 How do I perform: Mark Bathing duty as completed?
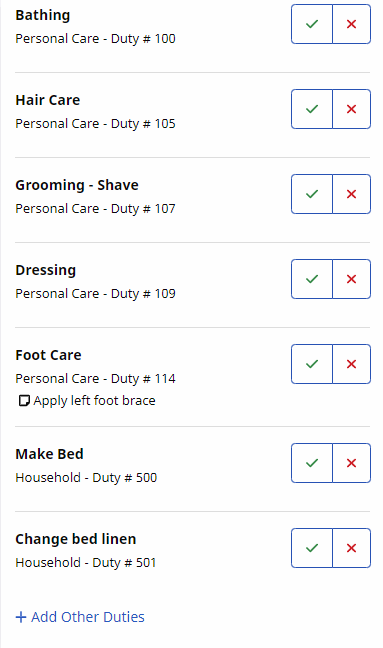click(x=312, y=24)
